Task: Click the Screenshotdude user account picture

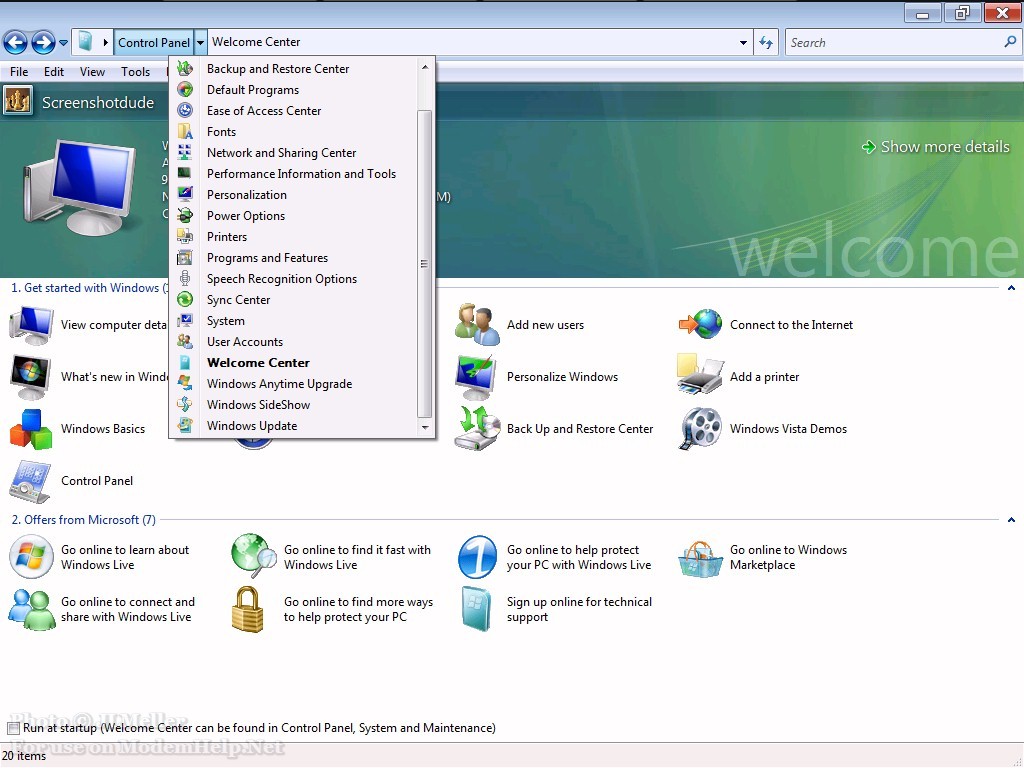Action: click(x=18, y=101)
